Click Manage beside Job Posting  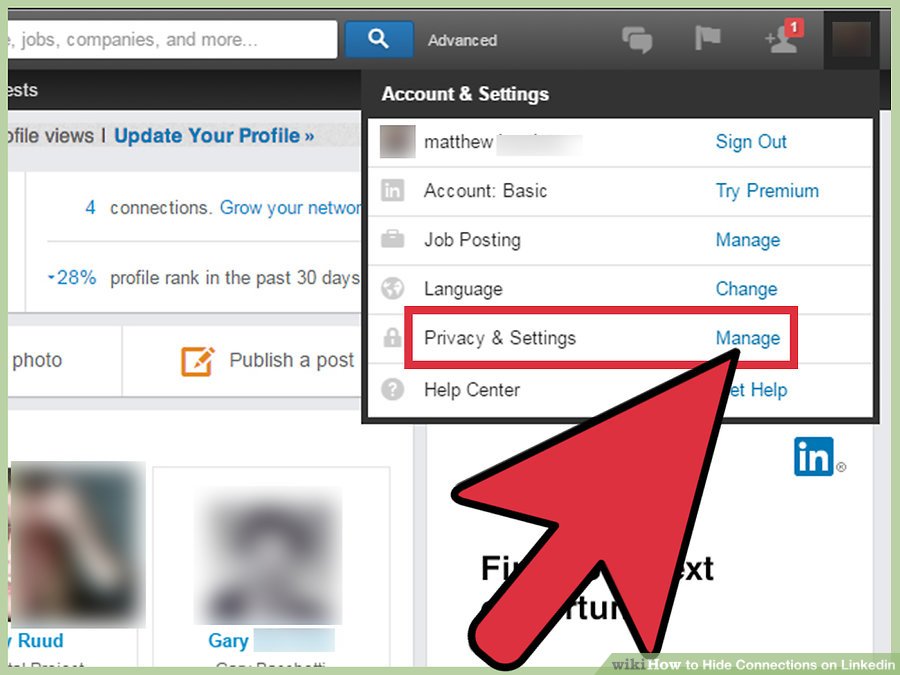point(747,239)
